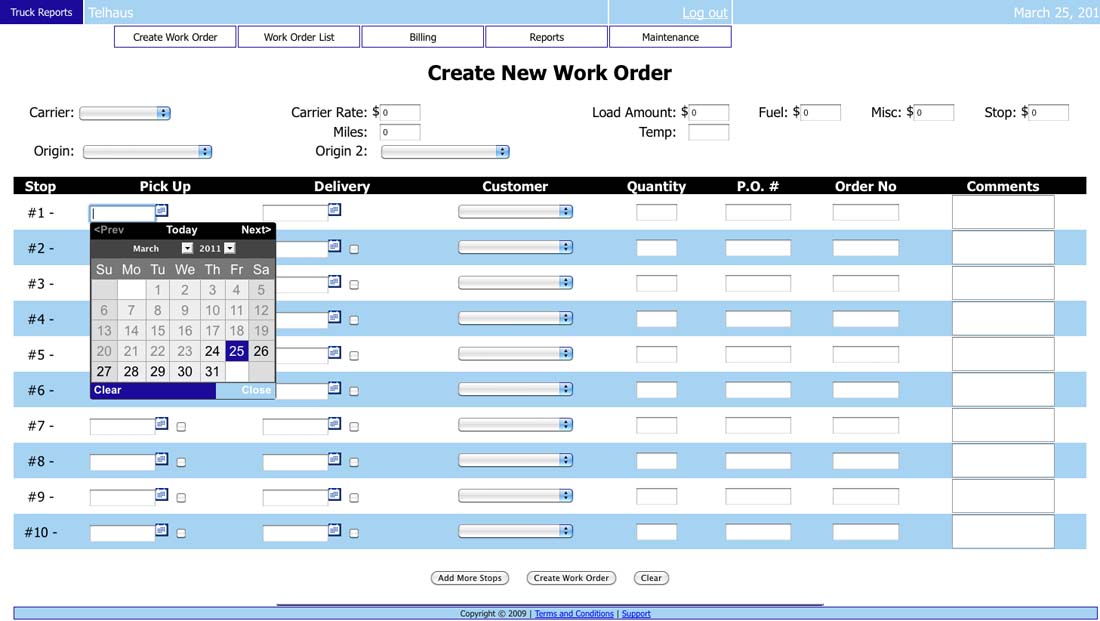
Task: Tick the stop #2 Delivery checkbox
Action: 354,249
